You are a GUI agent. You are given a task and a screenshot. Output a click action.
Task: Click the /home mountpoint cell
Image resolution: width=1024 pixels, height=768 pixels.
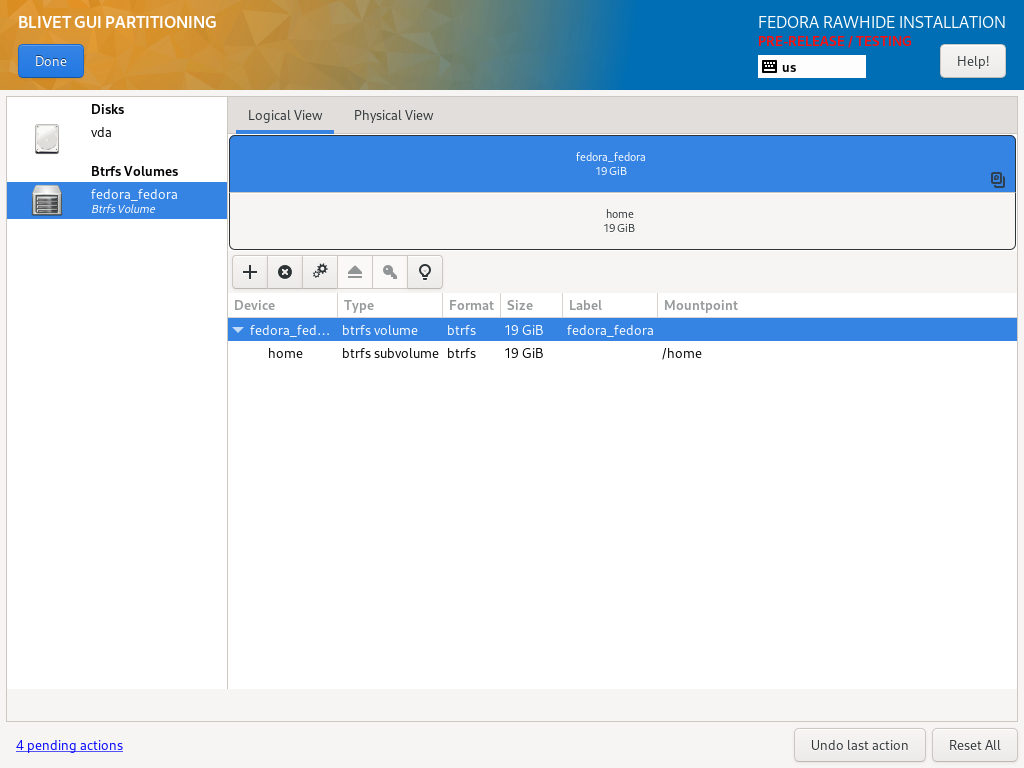coord(682,353)
